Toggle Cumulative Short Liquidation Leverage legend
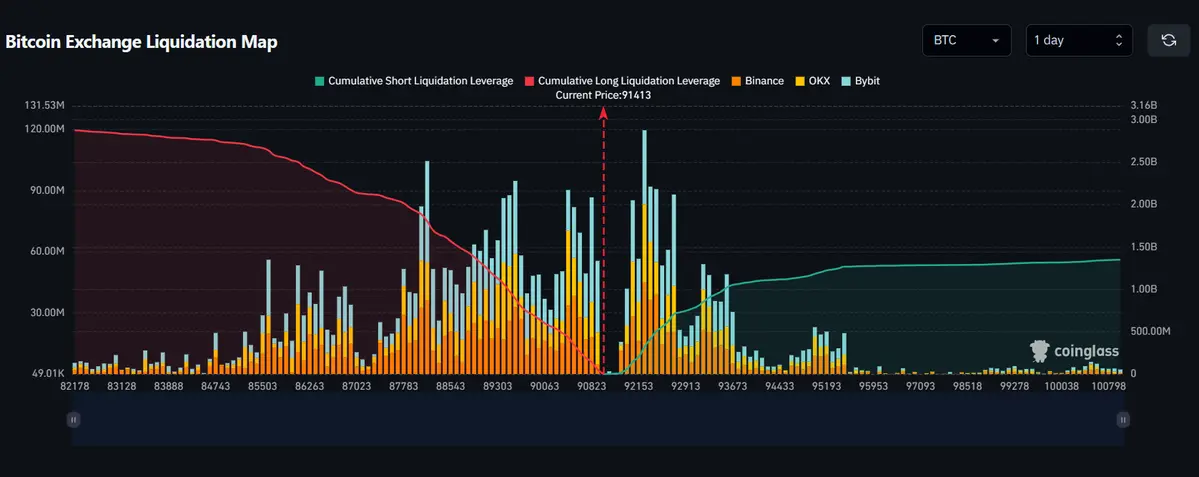This screenshot has width=1199, height=477. click(x=414, y=80)
